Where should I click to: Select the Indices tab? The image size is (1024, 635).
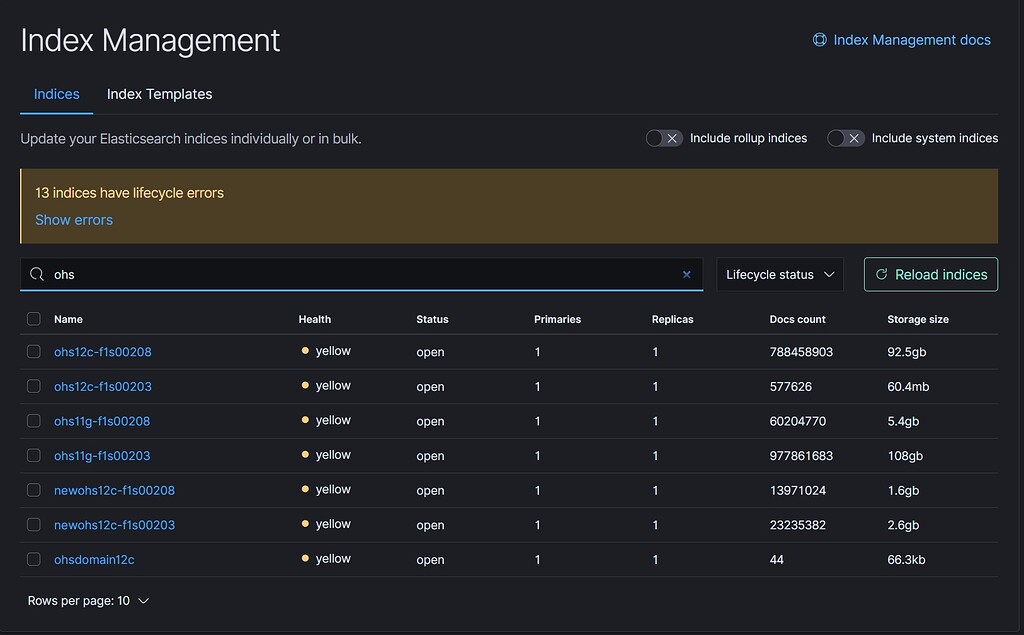point(56,93)
